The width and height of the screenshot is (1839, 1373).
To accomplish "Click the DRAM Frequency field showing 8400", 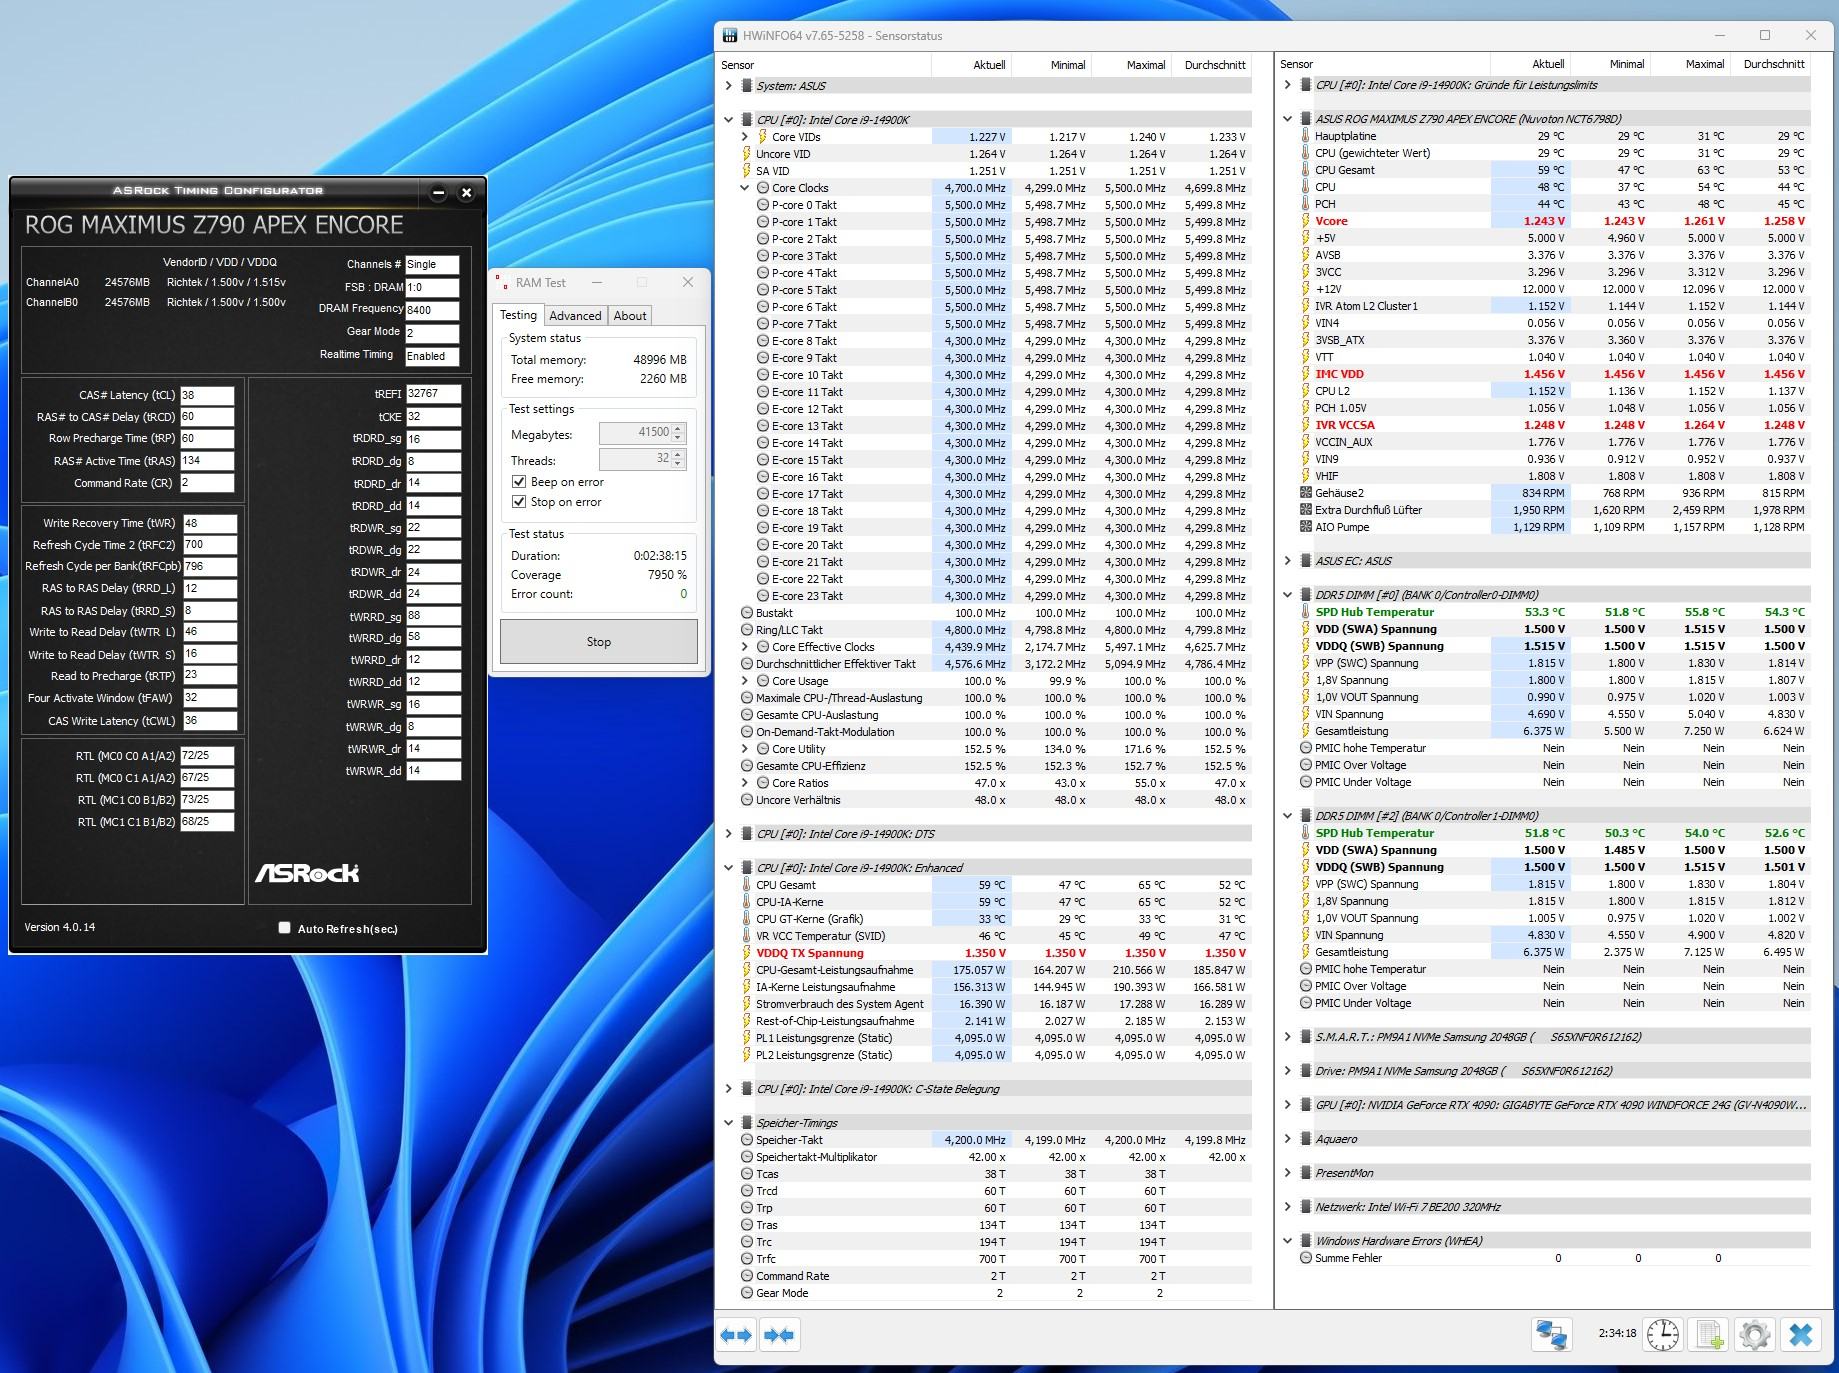I will [x=432, y=310].
